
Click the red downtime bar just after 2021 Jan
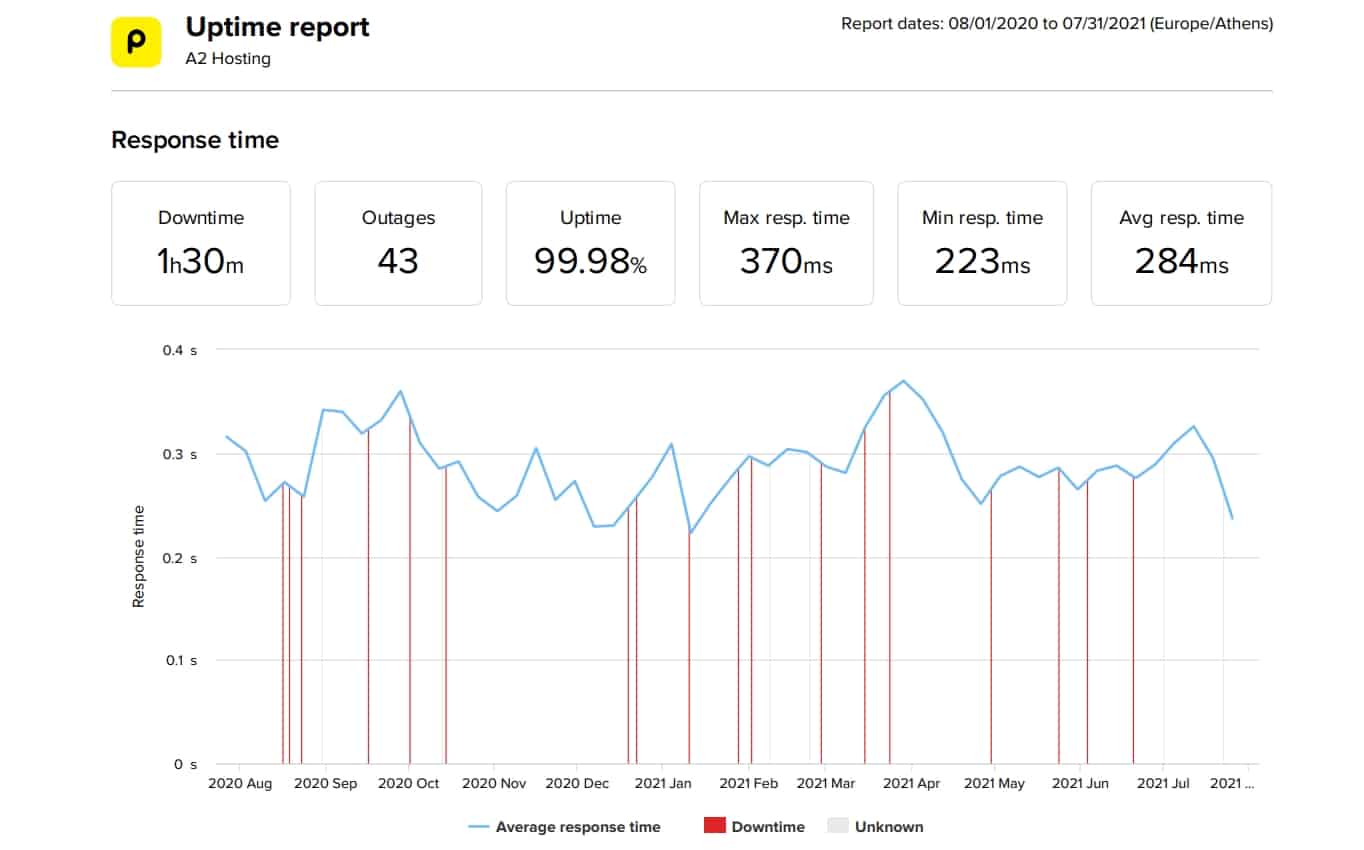point(689,647)
